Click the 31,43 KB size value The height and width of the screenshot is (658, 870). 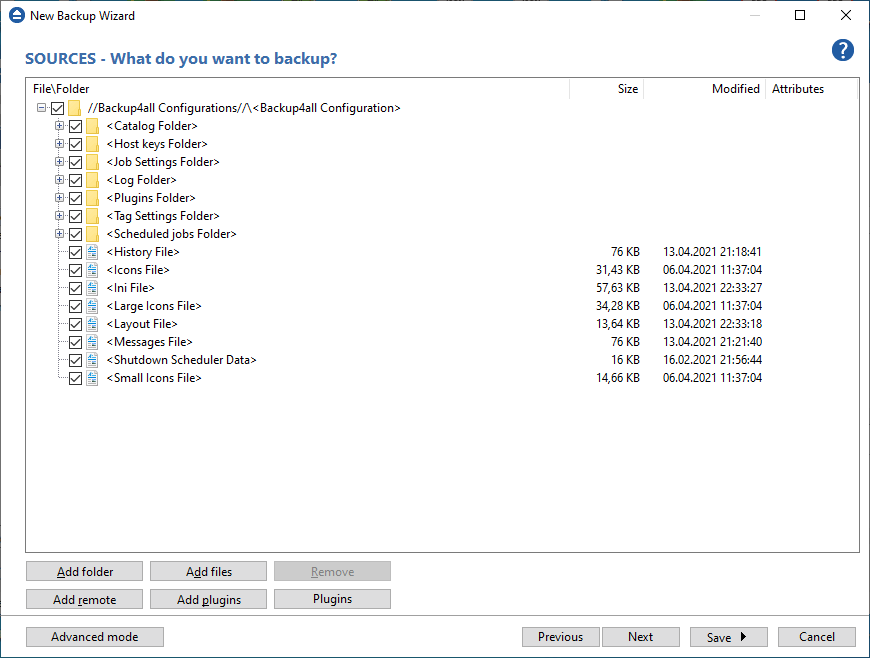pos(618,270)
